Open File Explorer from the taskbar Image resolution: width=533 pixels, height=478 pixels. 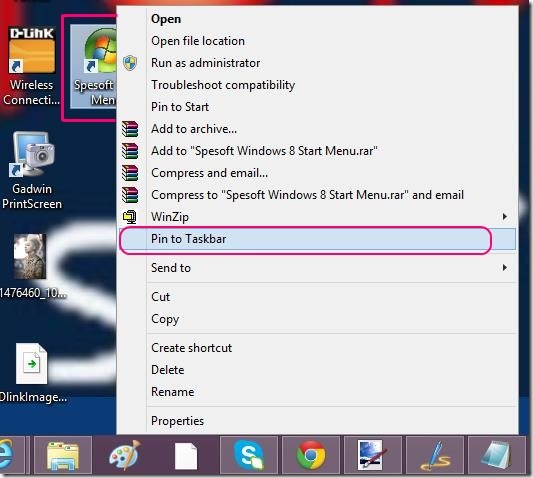(63, 456)
